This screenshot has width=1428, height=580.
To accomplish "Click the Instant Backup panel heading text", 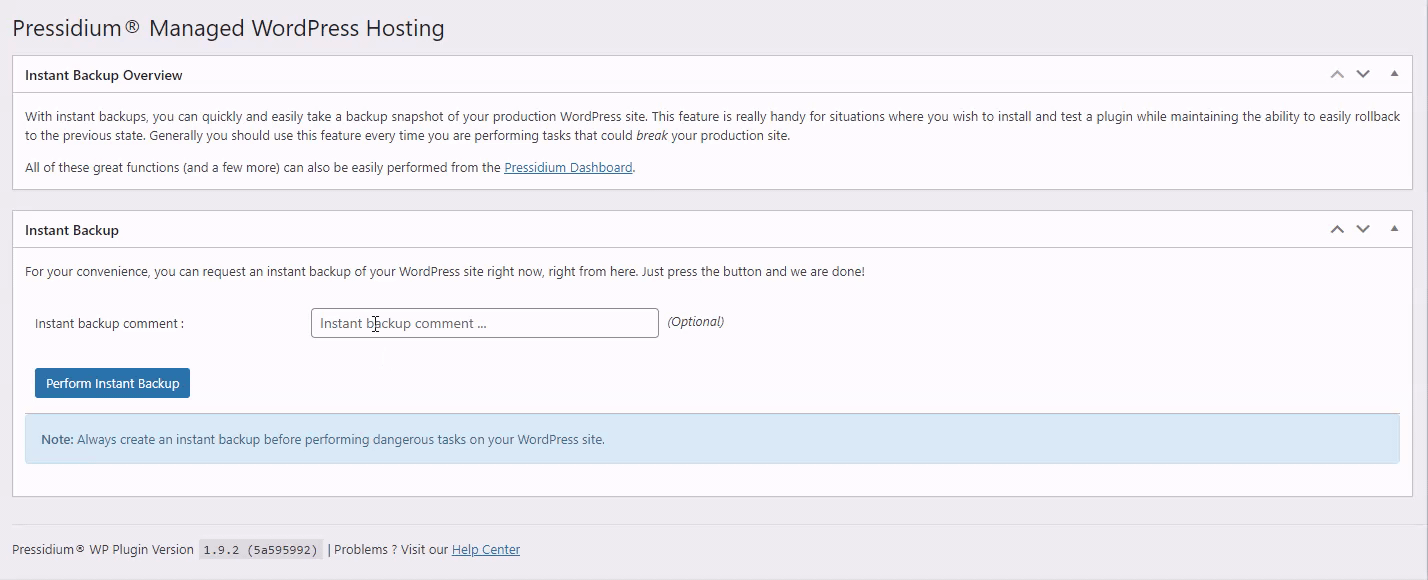I will pyautogui.click(x=72, y=230).
